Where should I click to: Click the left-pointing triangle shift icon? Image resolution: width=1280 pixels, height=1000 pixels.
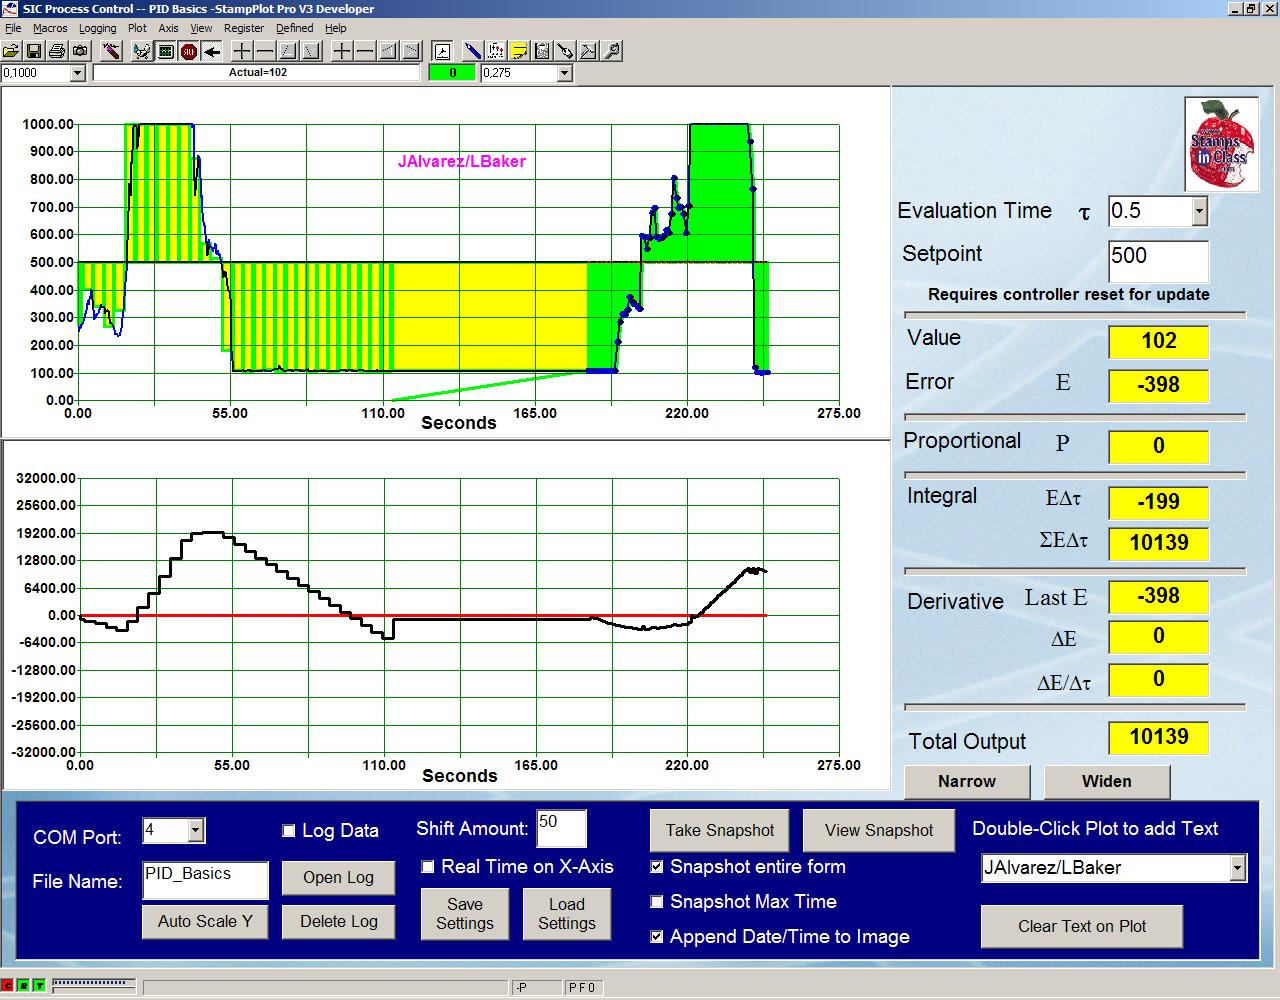point(388,51)
